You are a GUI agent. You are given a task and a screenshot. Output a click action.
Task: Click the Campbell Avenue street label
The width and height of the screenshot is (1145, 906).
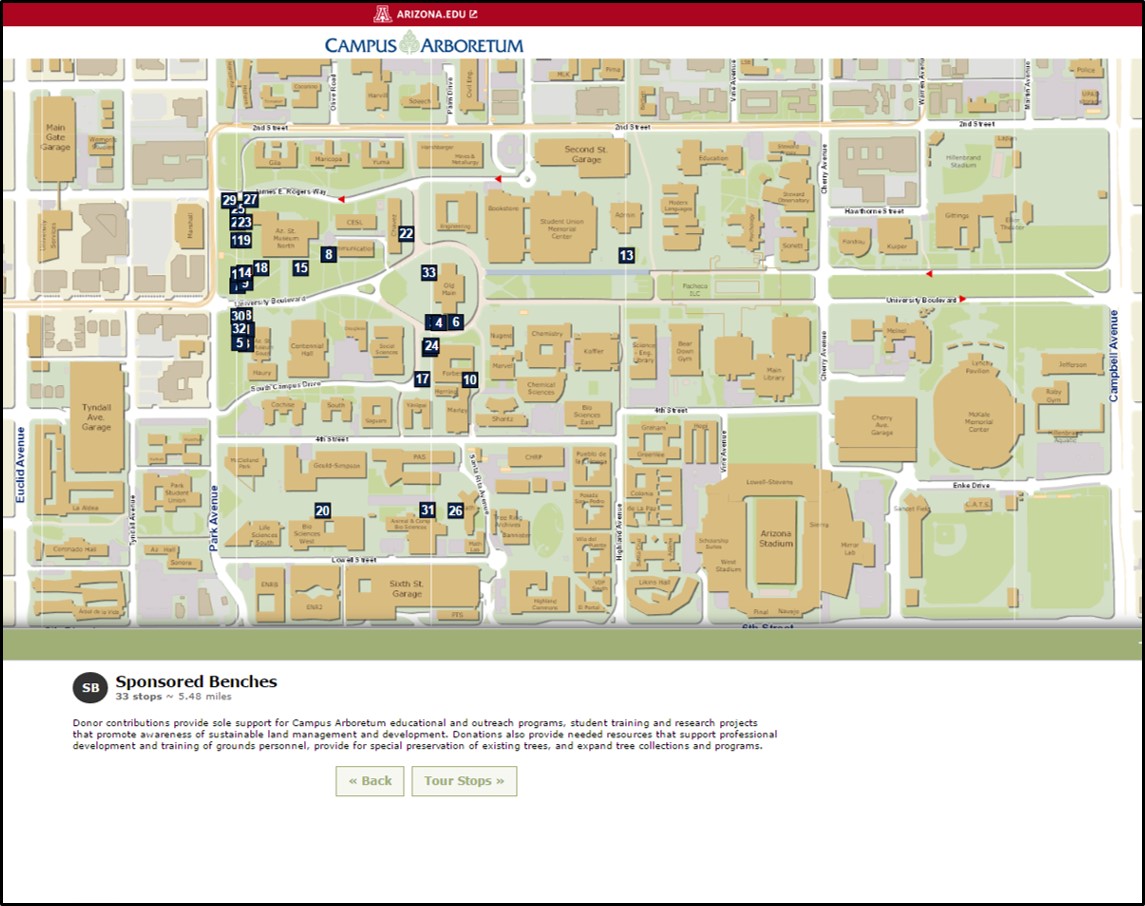click(x=1114, y=356)
